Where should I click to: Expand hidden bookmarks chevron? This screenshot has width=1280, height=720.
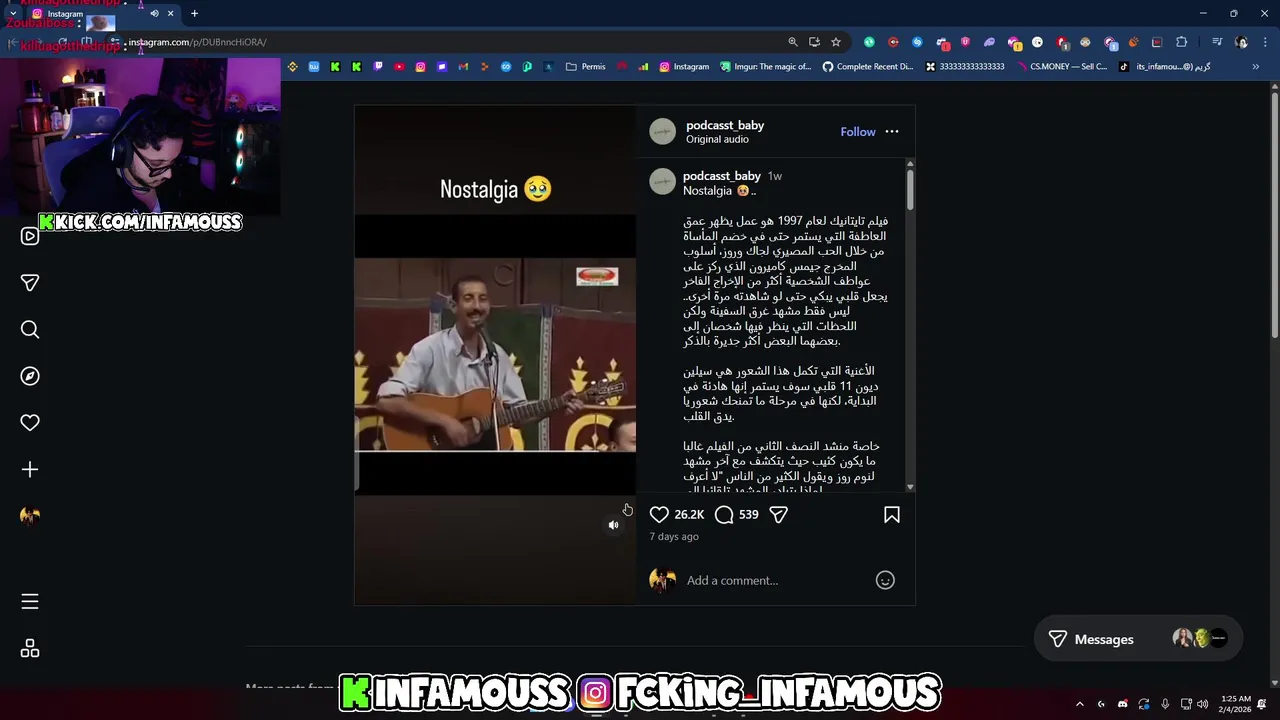[x=1255, y=67]
